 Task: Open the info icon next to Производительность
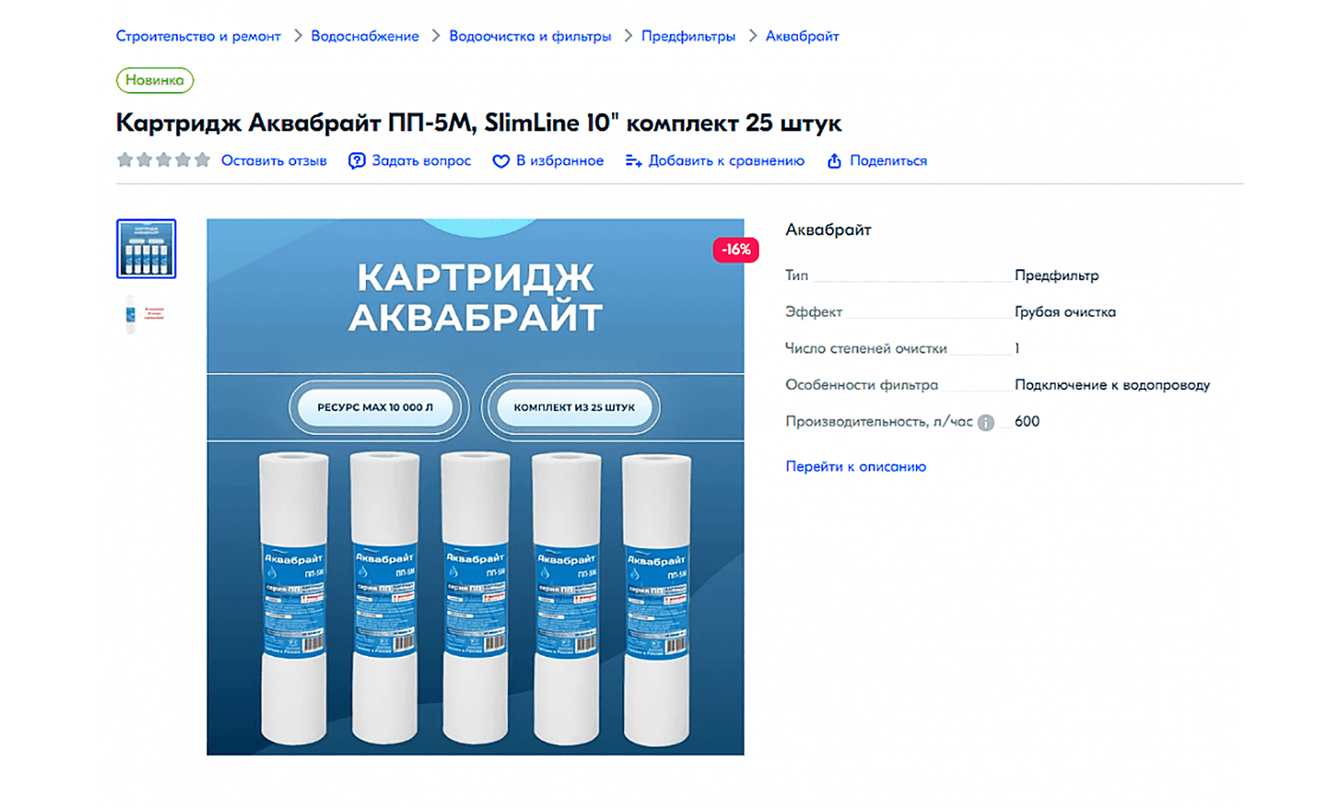986,422
